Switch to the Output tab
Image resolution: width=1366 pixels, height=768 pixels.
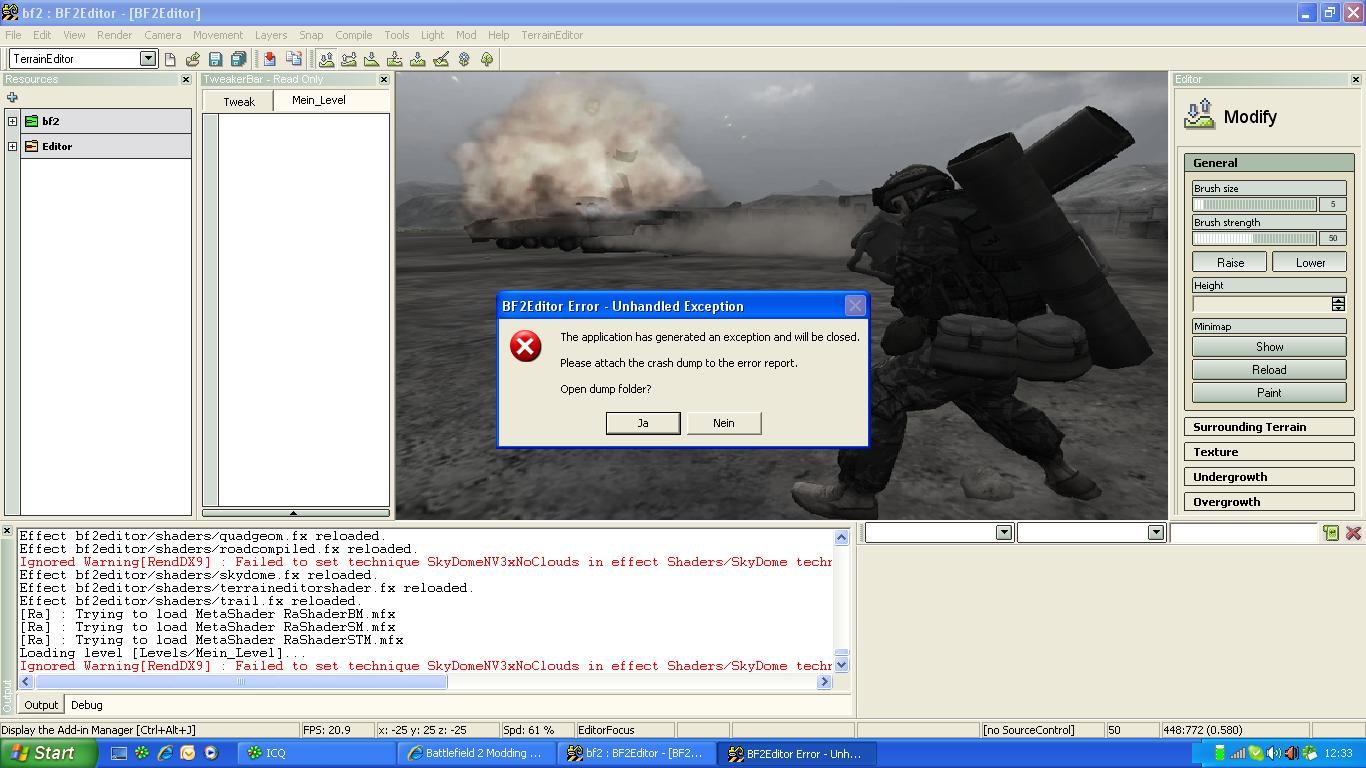(41, 705)
